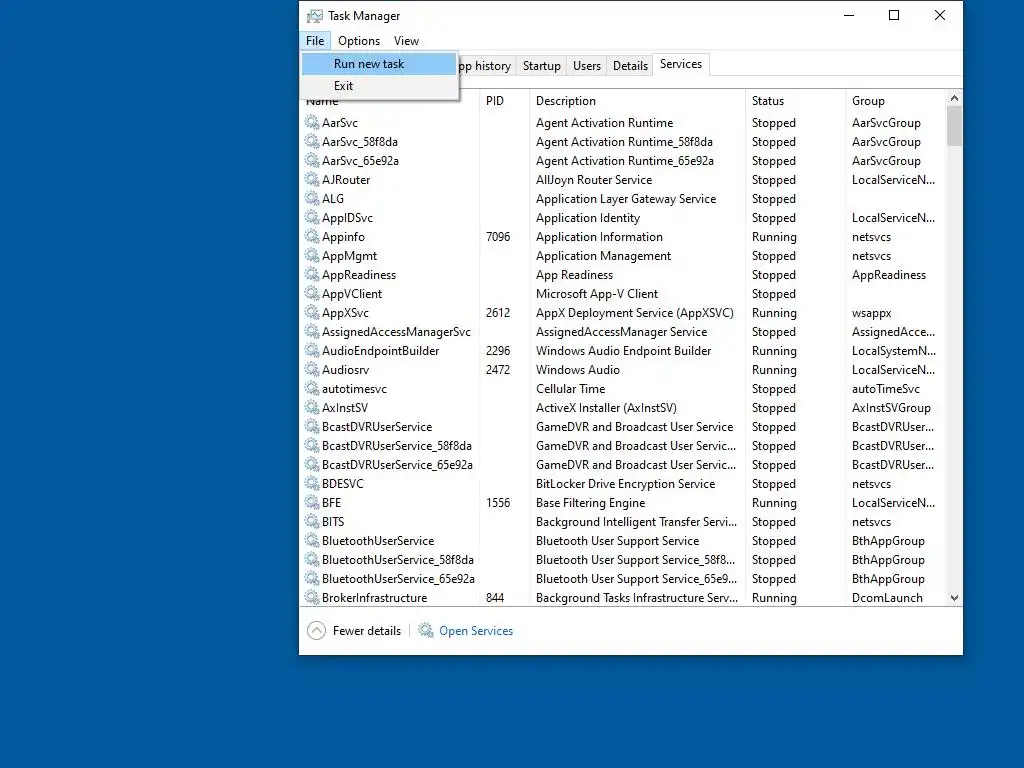This screenshot has width=1024, height=768.
Task: Click the Open Services gear icon
Action: [426, 630]
